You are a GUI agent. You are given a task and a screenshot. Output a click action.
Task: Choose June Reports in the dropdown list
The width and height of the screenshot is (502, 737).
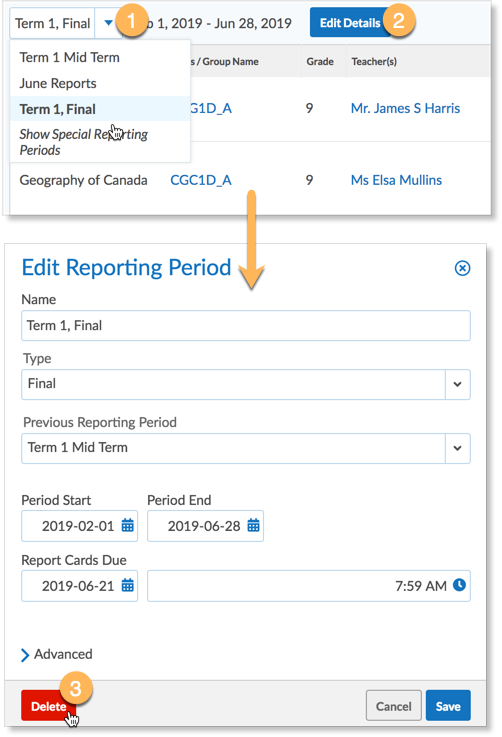pyautogui.click(x=58, y=83)
